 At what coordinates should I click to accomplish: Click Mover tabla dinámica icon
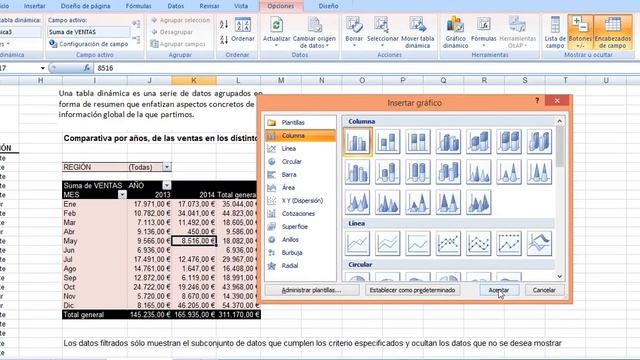tap(418, 25)
